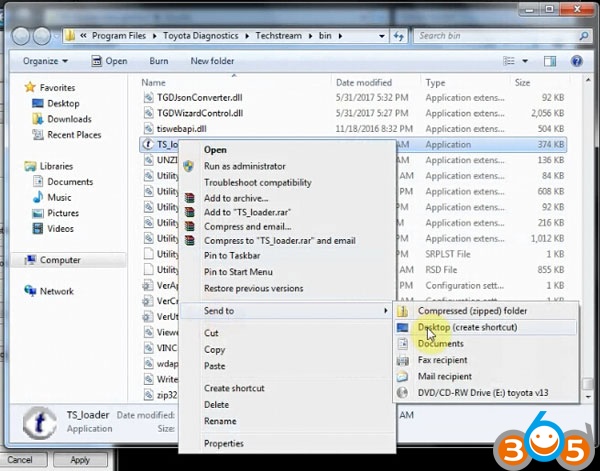
Task: Click the Desktop icon in Favorites
Action: tap(36, 103)
